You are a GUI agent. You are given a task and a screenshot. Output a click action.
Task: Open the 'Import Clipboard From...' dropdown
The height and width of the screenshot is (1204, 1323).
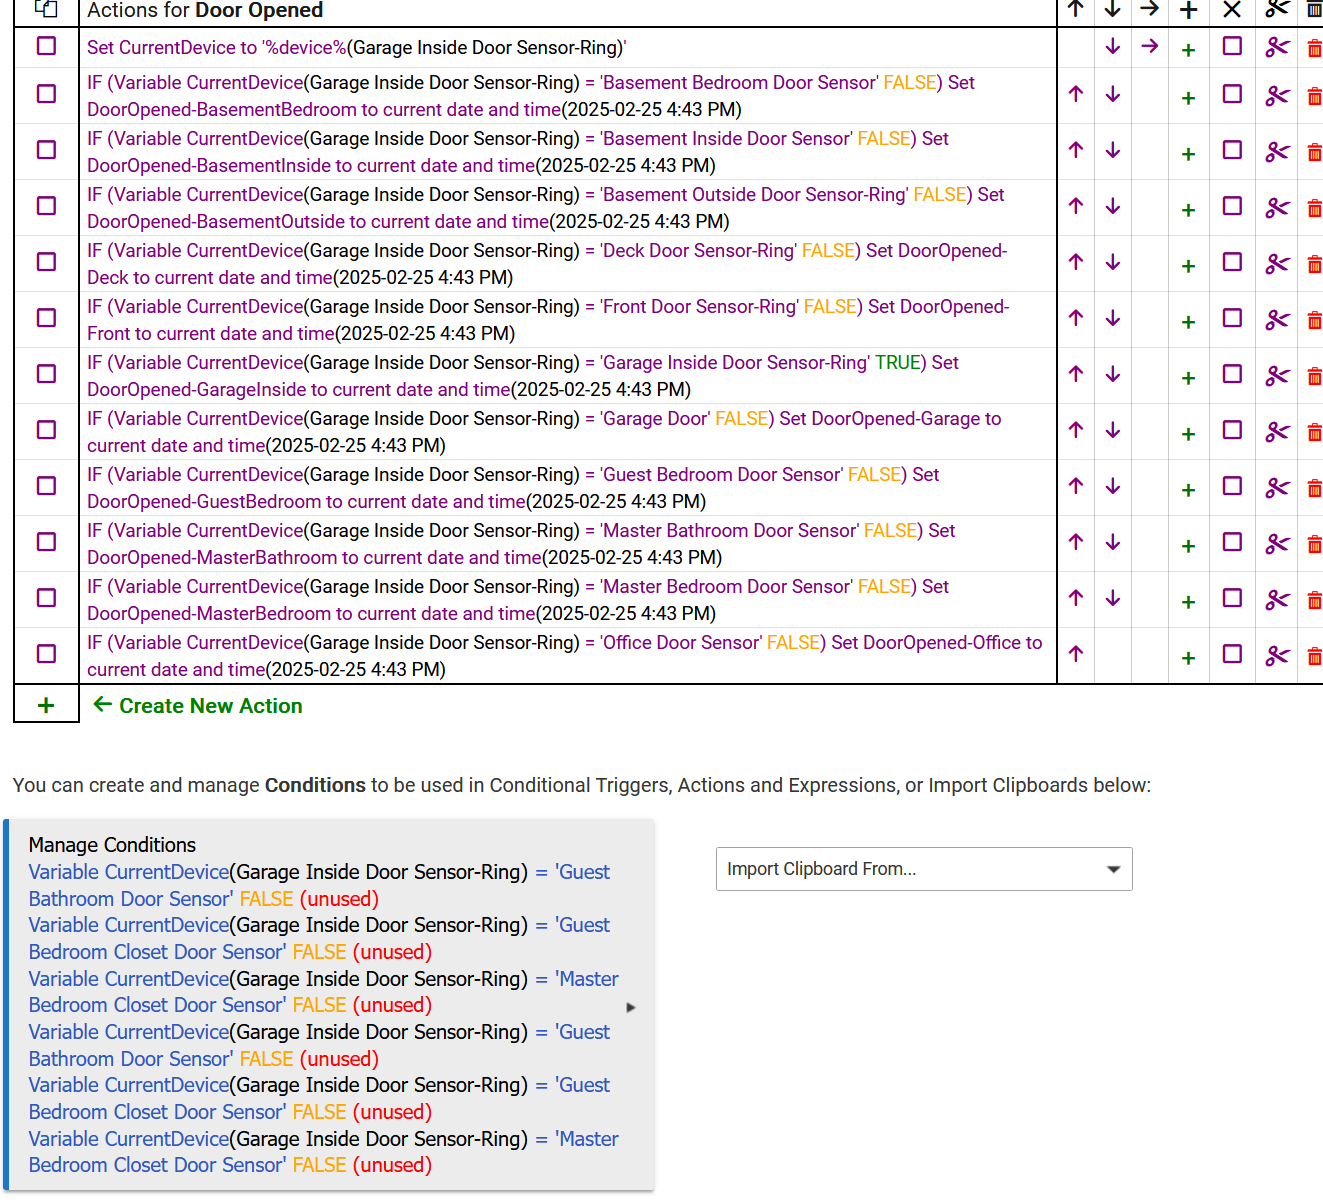923,868
